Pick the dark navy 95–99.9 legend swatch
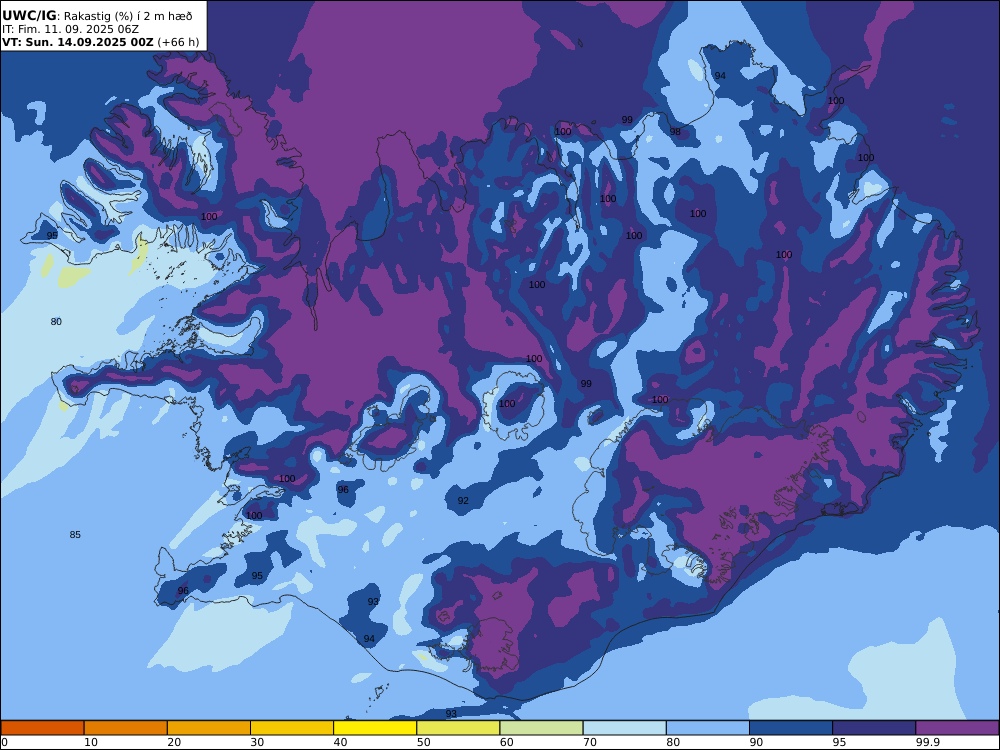The width and height of the screenshot is (1000, 750). (874, 728)
